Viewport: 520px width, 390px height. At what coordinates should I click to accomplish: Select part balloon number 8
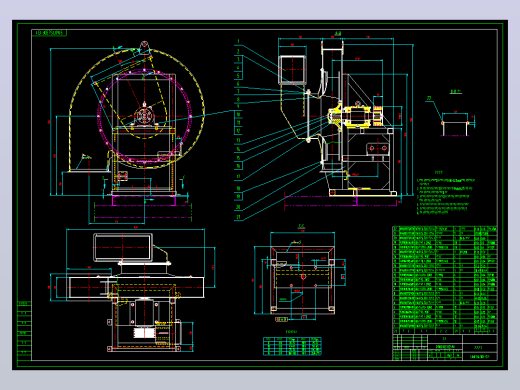click(238, 99)
